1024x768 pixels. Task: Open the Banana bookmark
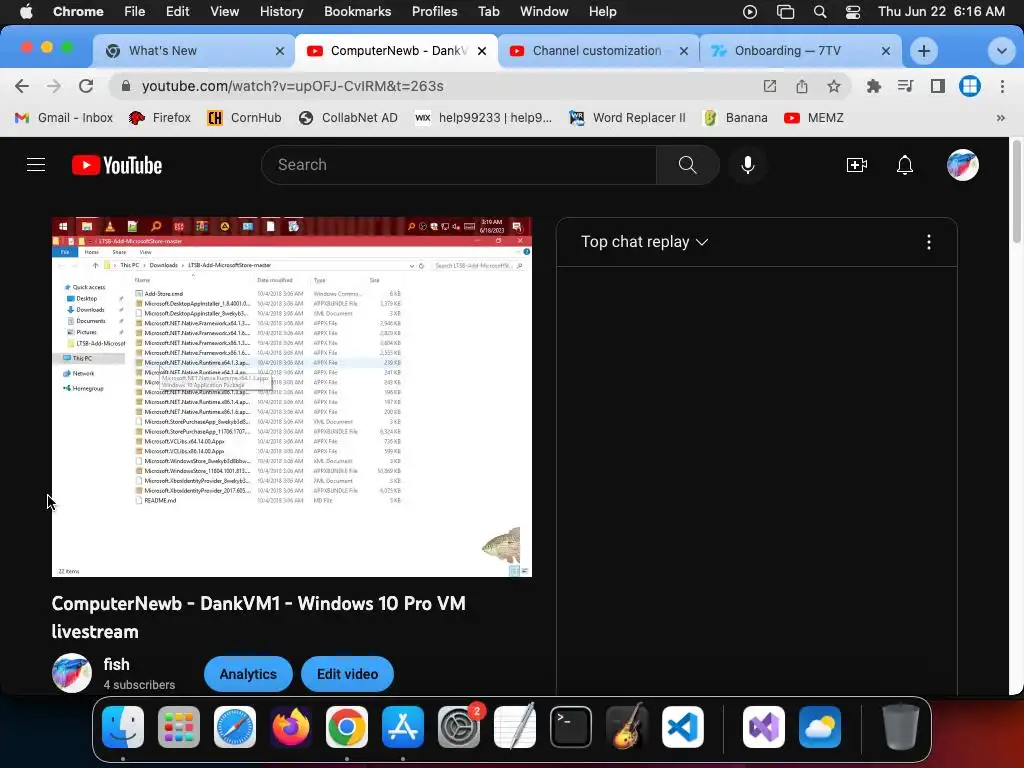tap(735, 118)
